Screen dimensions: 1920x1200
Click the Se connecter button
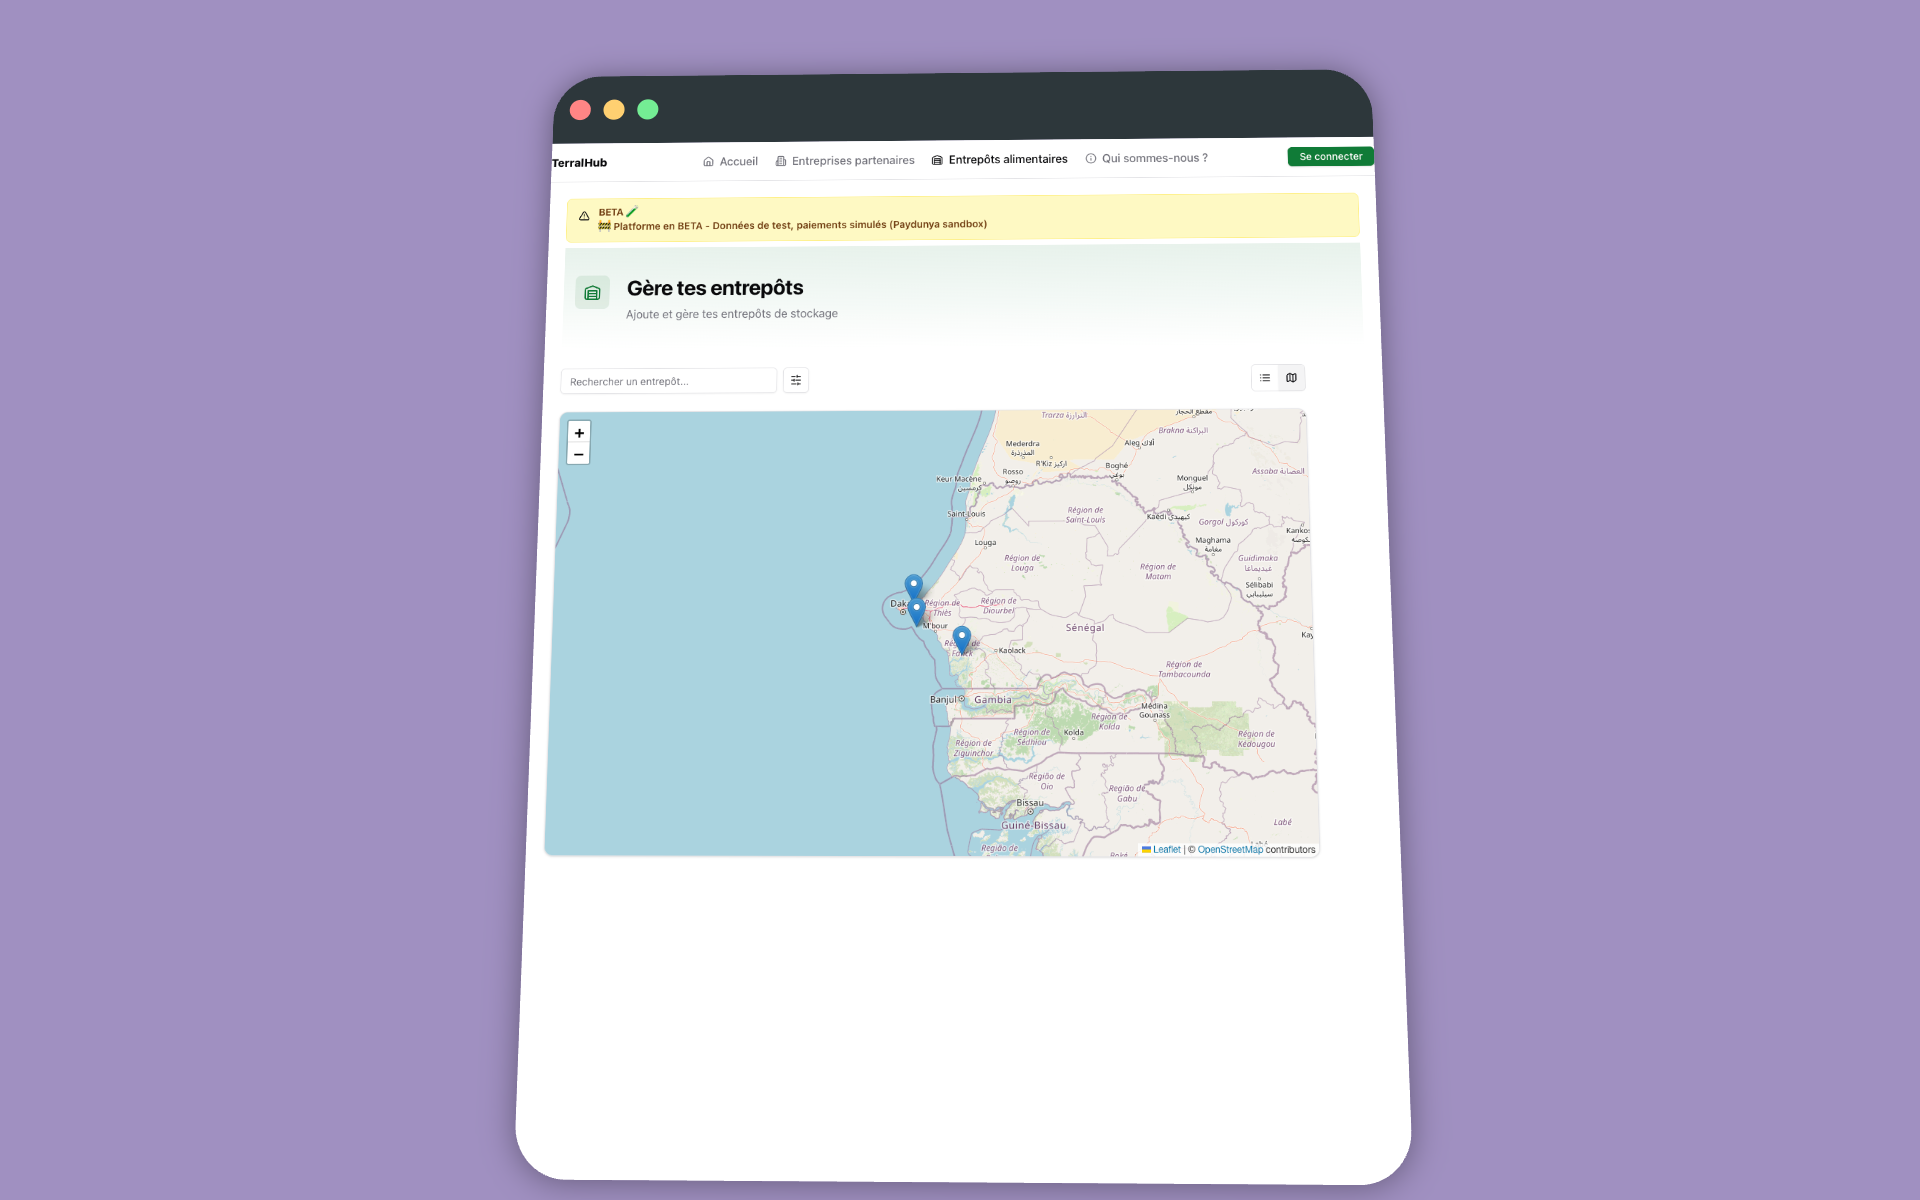(x=1330, y=156)
